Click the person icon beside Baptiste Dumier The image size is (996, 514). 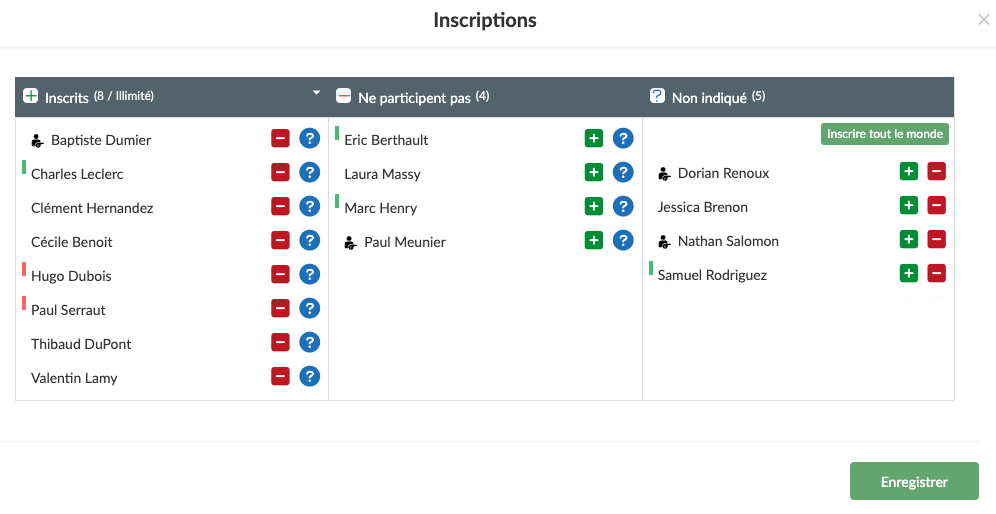(37, 140)
